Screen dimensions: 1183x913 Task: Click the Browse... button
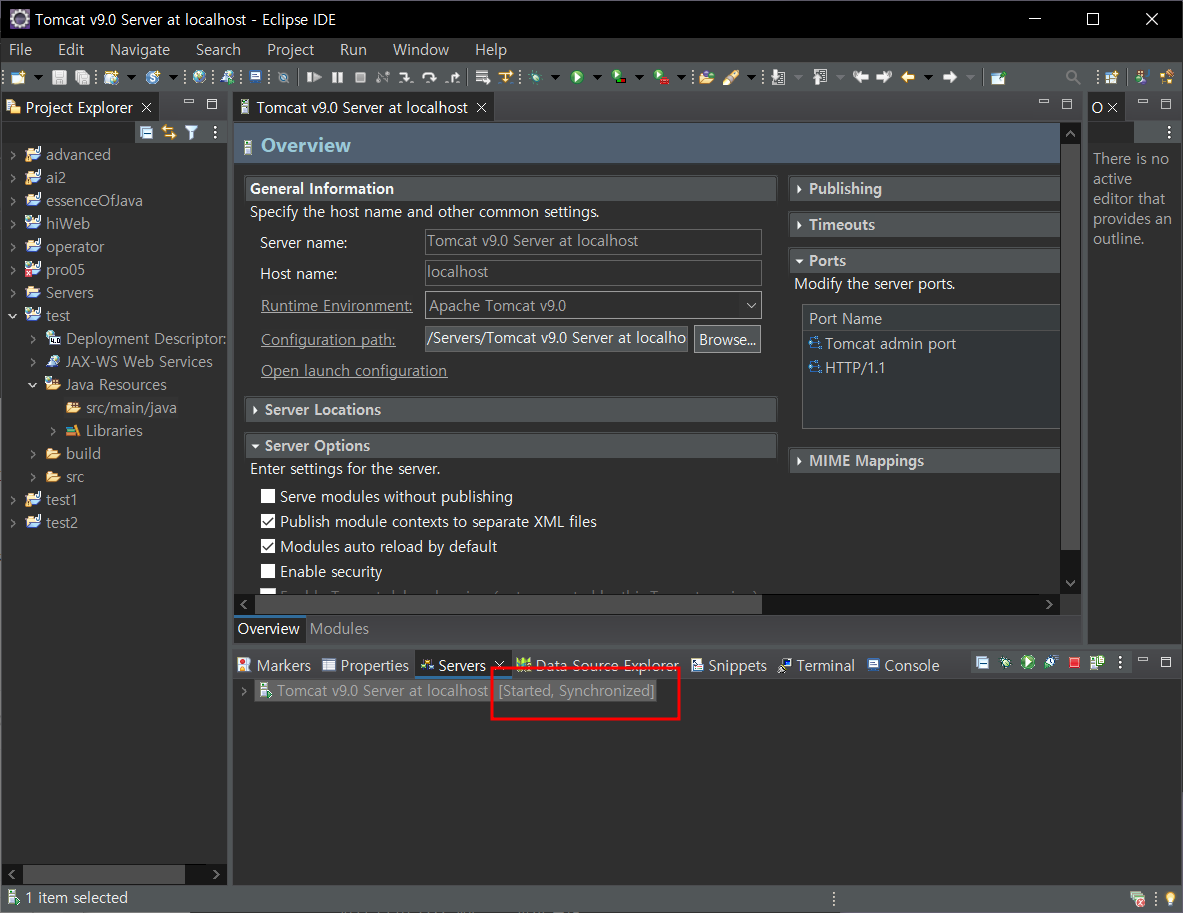(x=727, y=340)
